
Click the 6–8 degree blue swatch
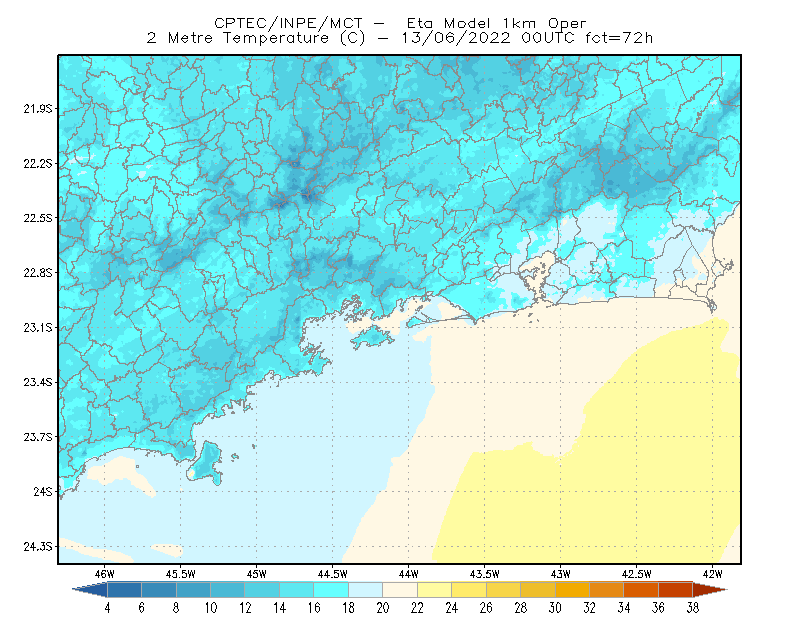click(x=159, y=590)
